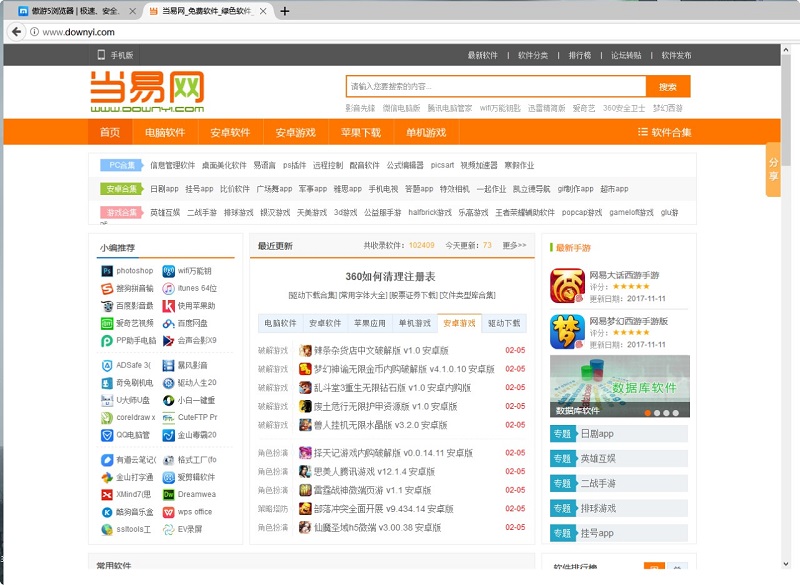800x585 pixels.
Task: Click the orange 搜索 search button
Action: point(666,86)
